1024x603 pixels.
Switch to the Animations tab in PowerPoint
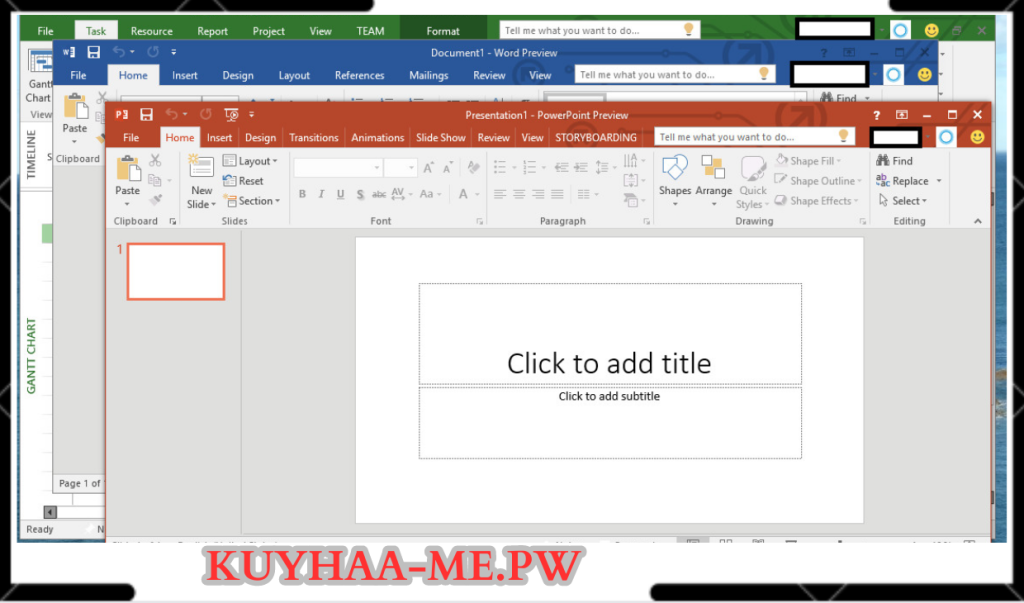click(x=377, y=137)
